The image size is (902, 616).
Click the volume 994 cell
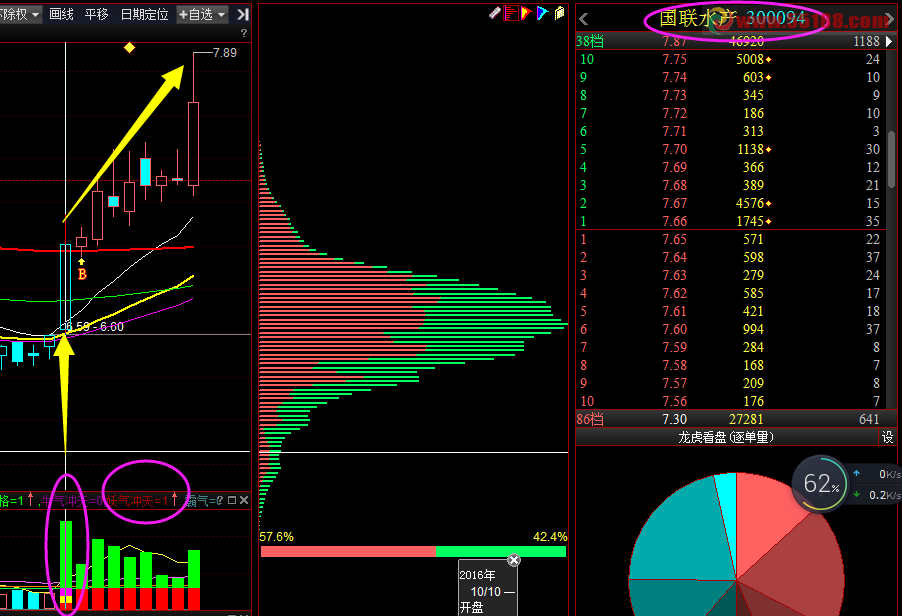753,329
